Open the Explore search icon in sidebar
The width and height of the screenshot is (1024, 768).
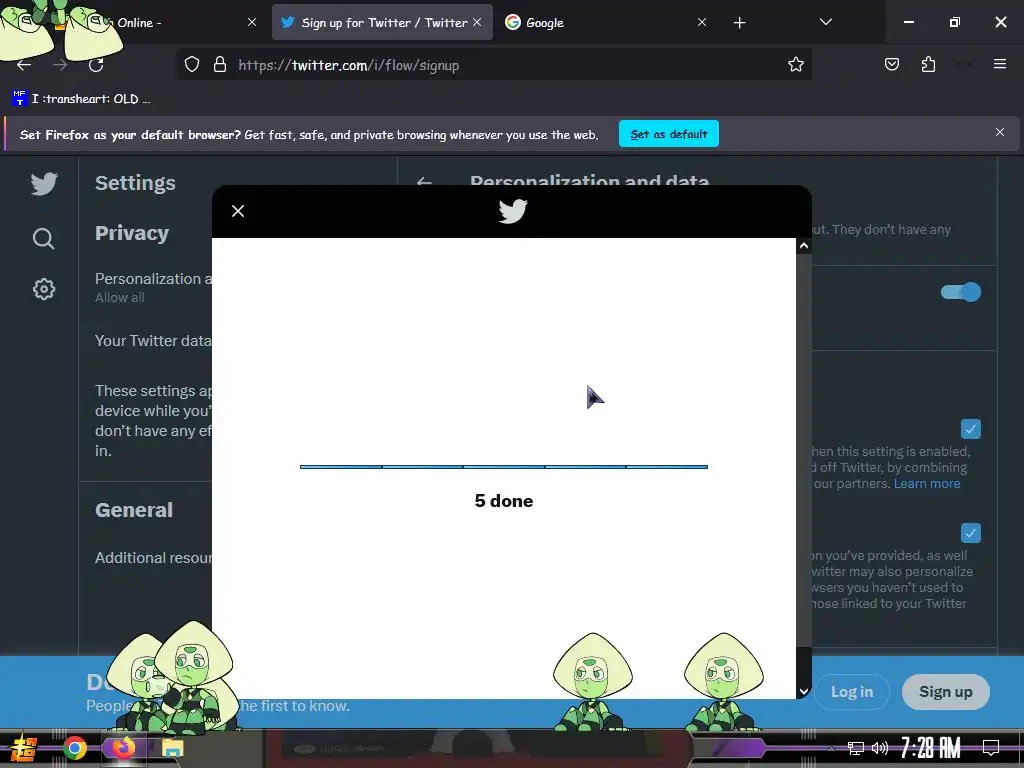(x=44, y=238)
